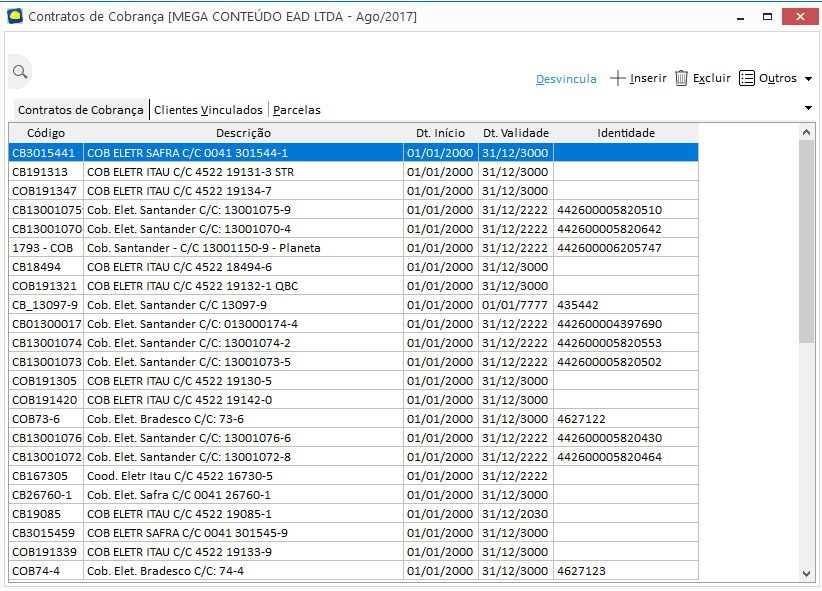Open the Outros dropdown arrow
Screen dimensions: 822x591
point(808,79)
